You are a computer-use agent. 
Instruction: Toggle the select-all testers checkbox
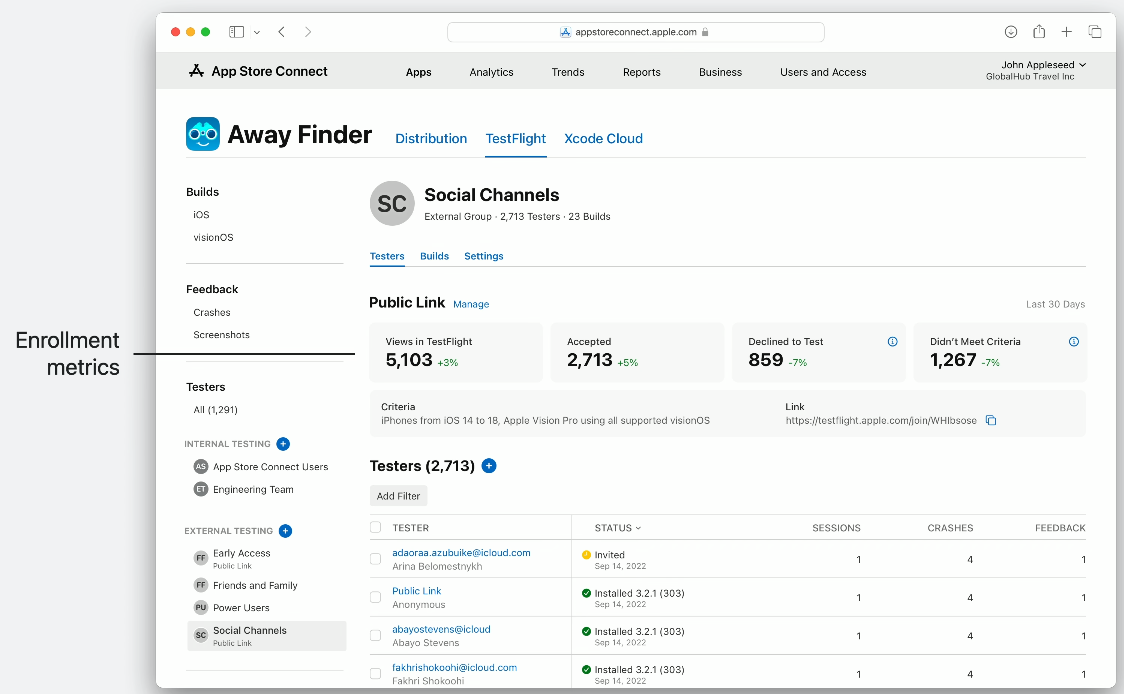click(x=376, y=528)
